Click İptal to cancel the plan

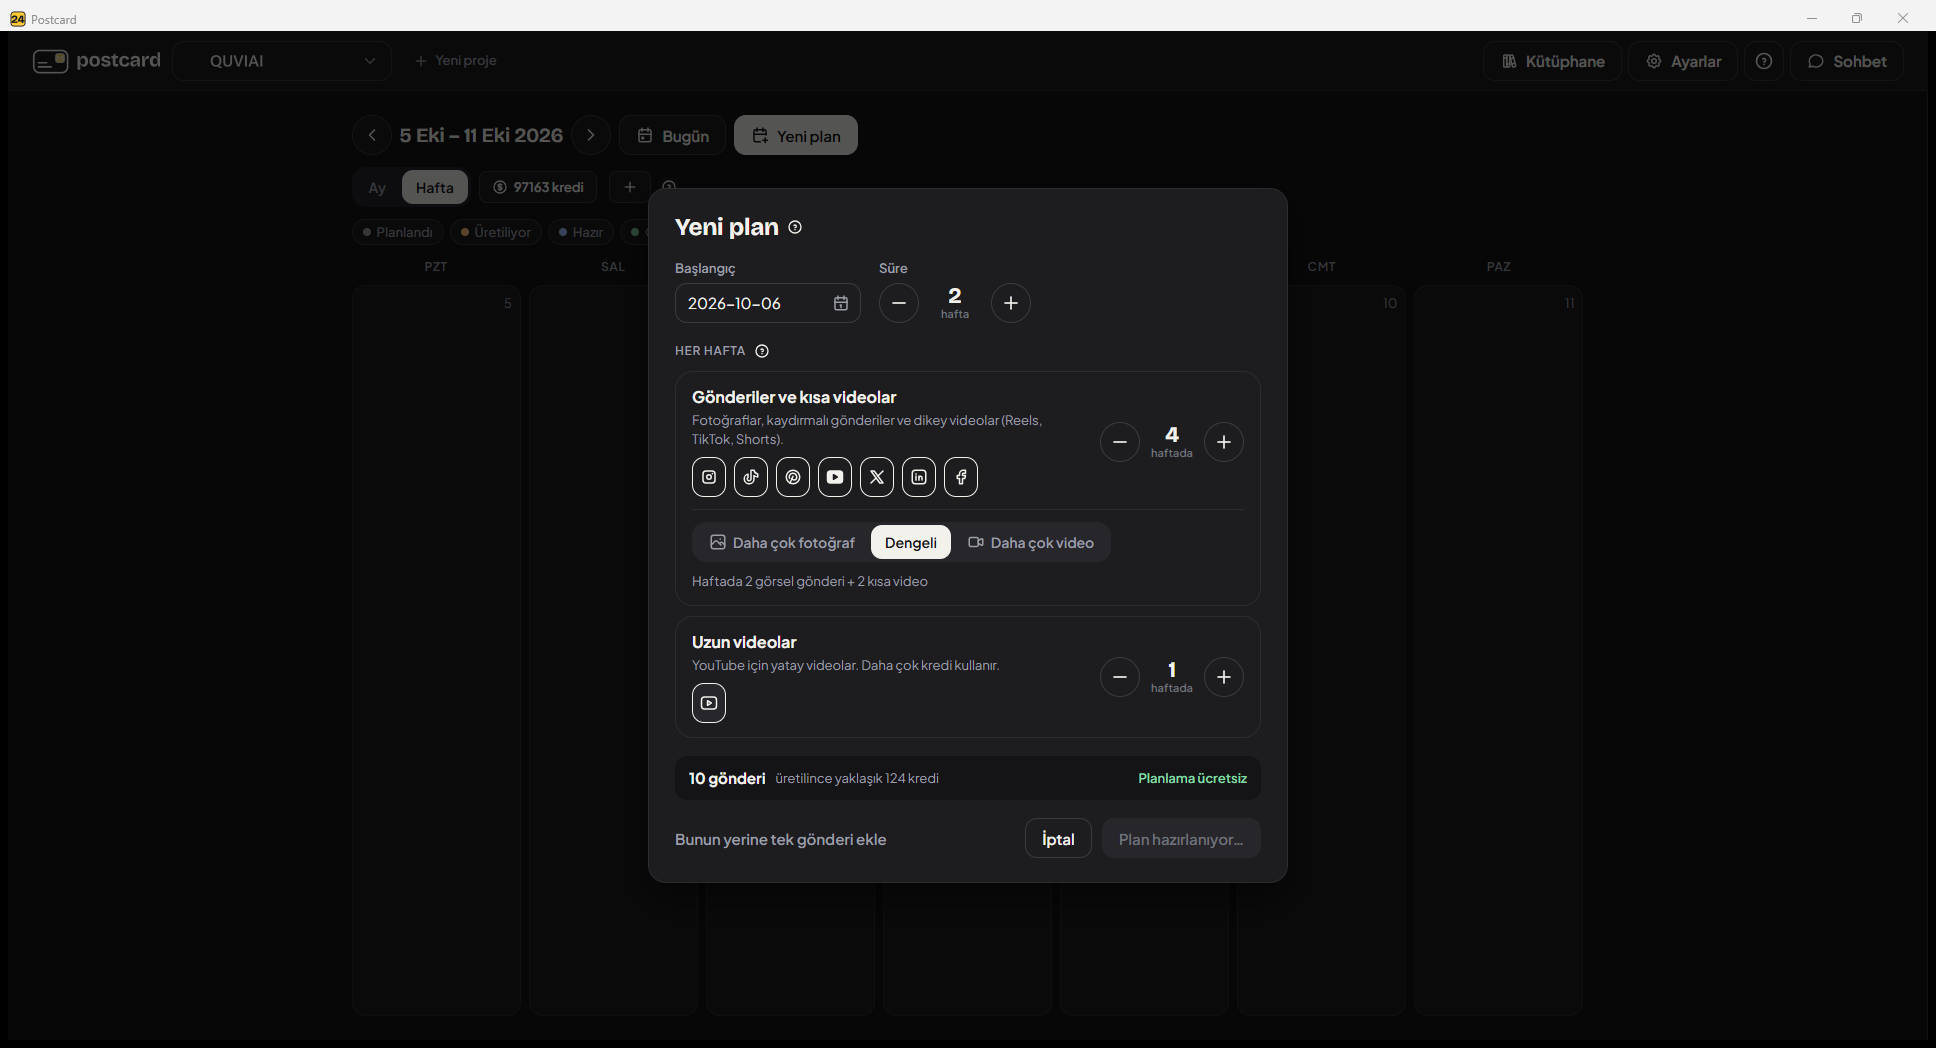click(x=1058, y=839)
